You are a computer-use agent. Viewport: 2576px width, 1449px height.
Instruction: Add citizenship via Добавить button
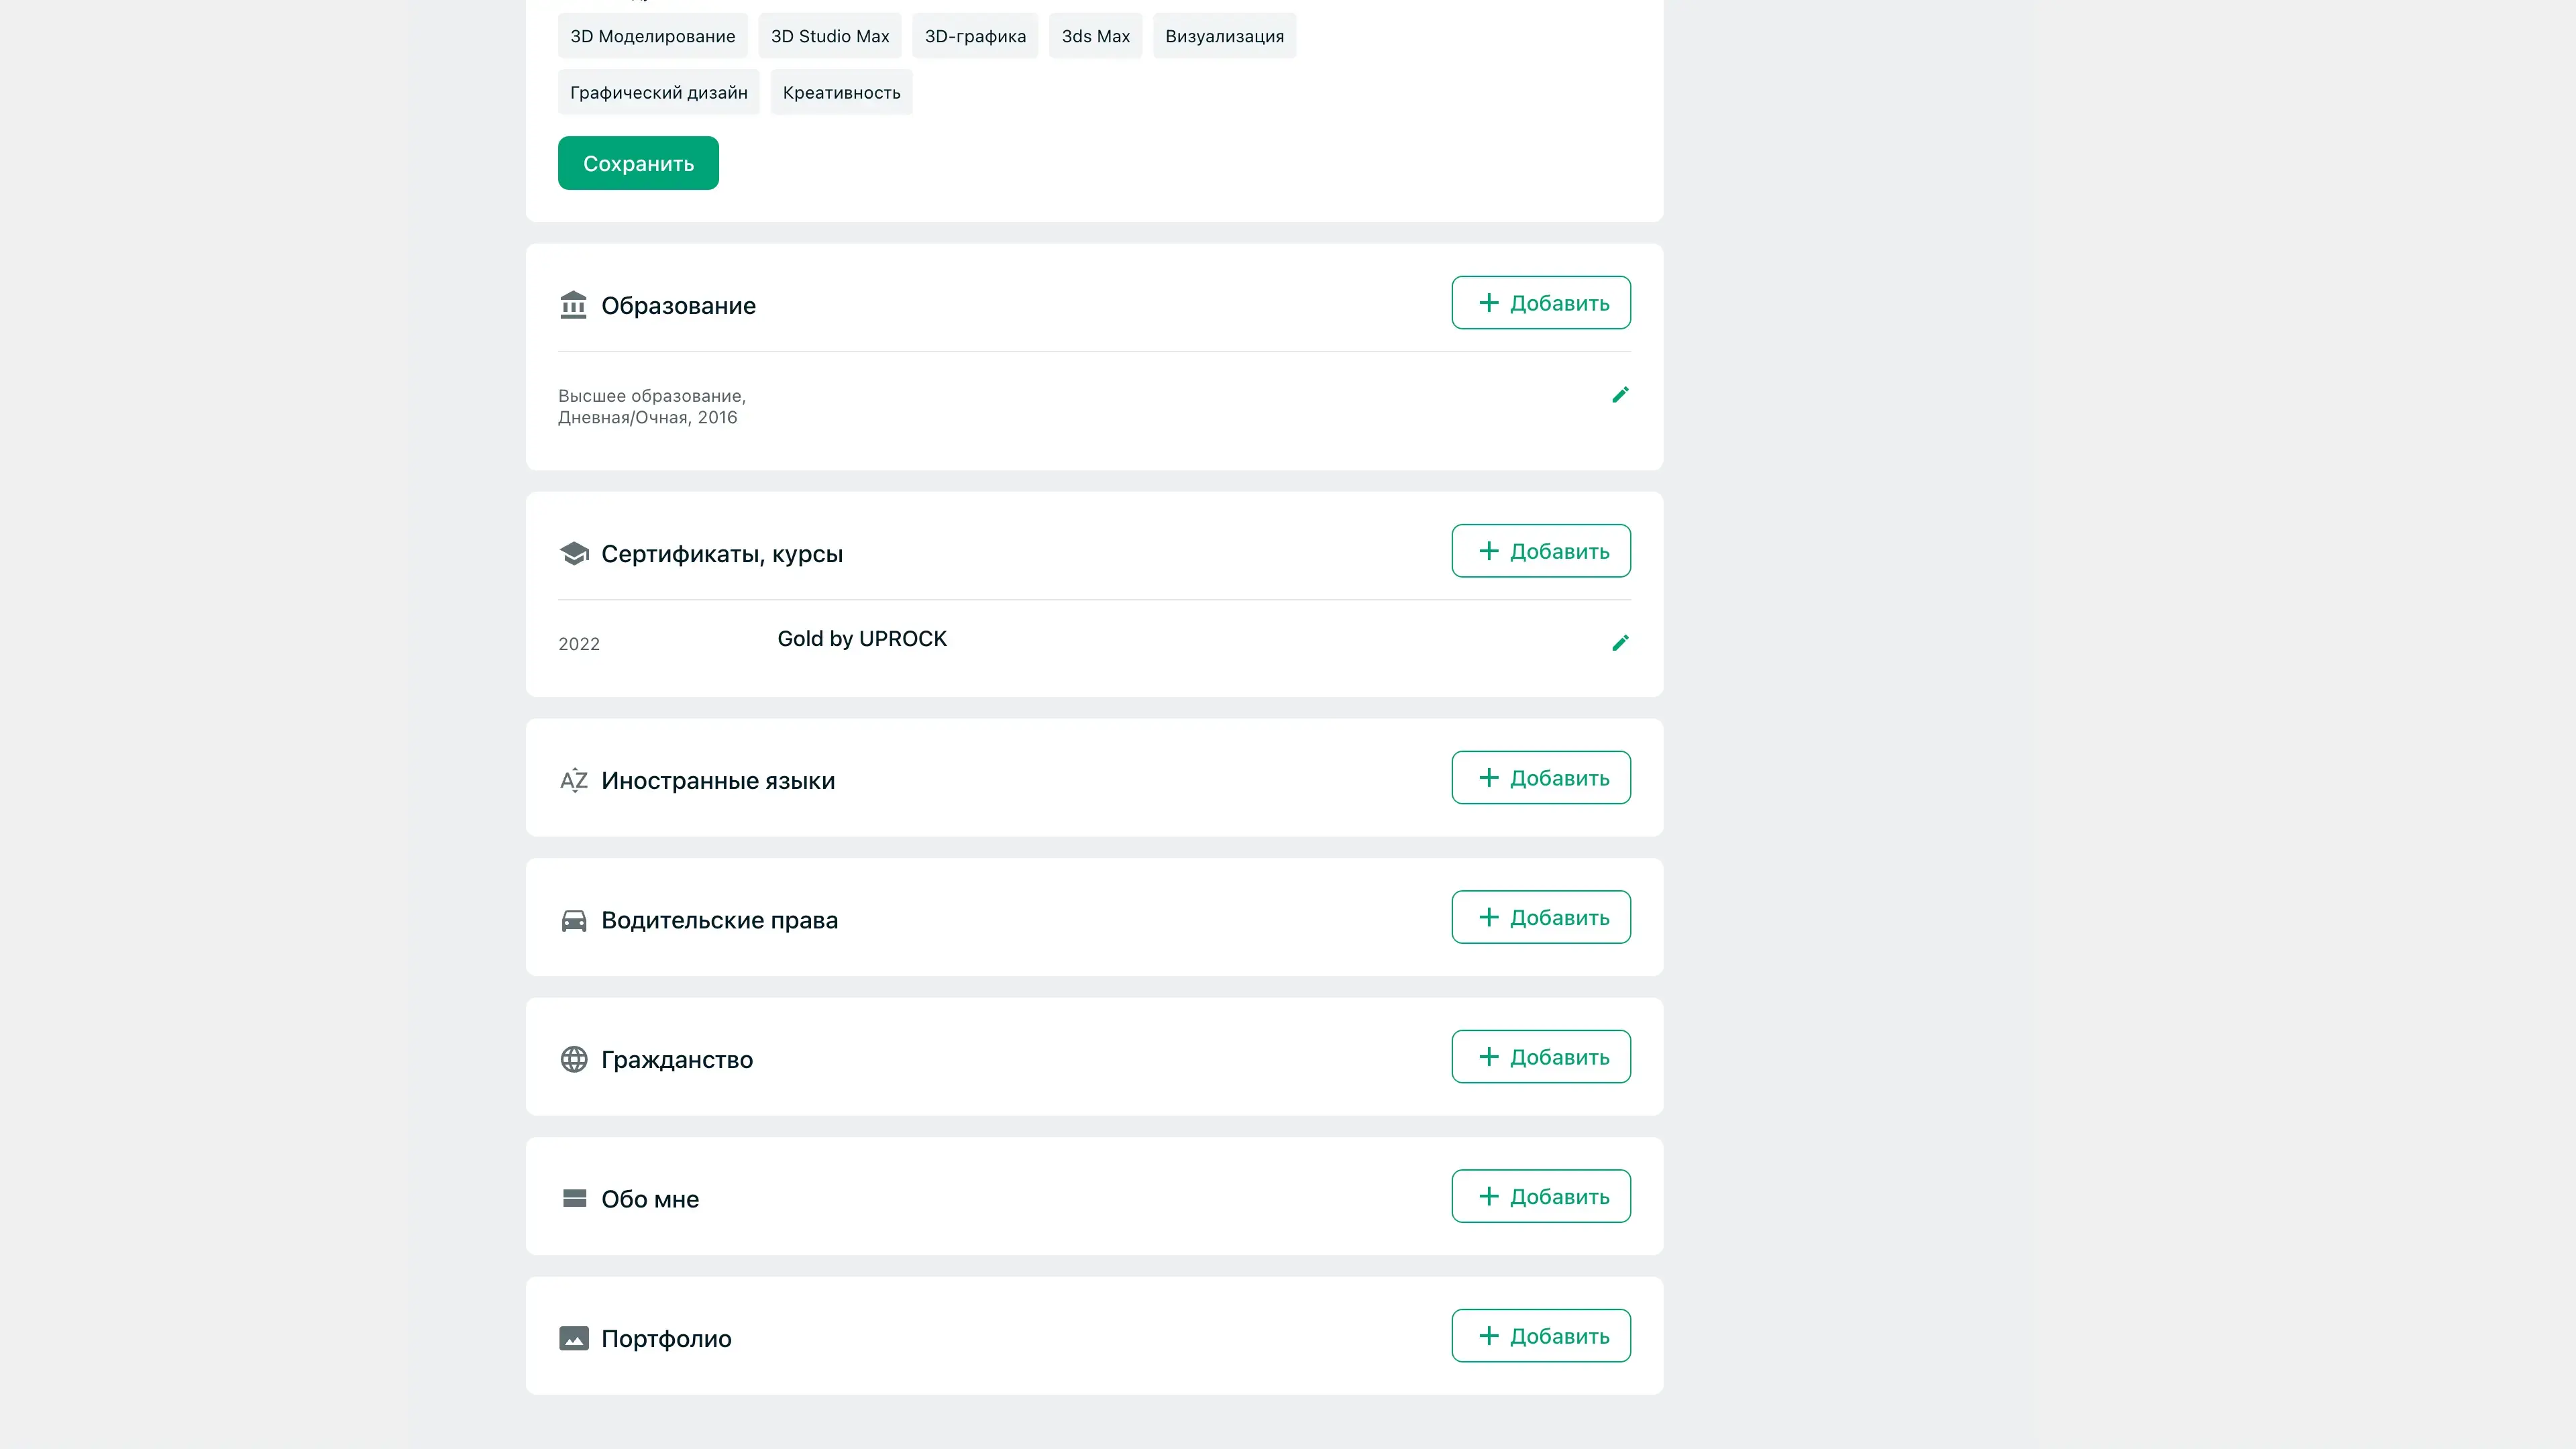[1540, 1057]
